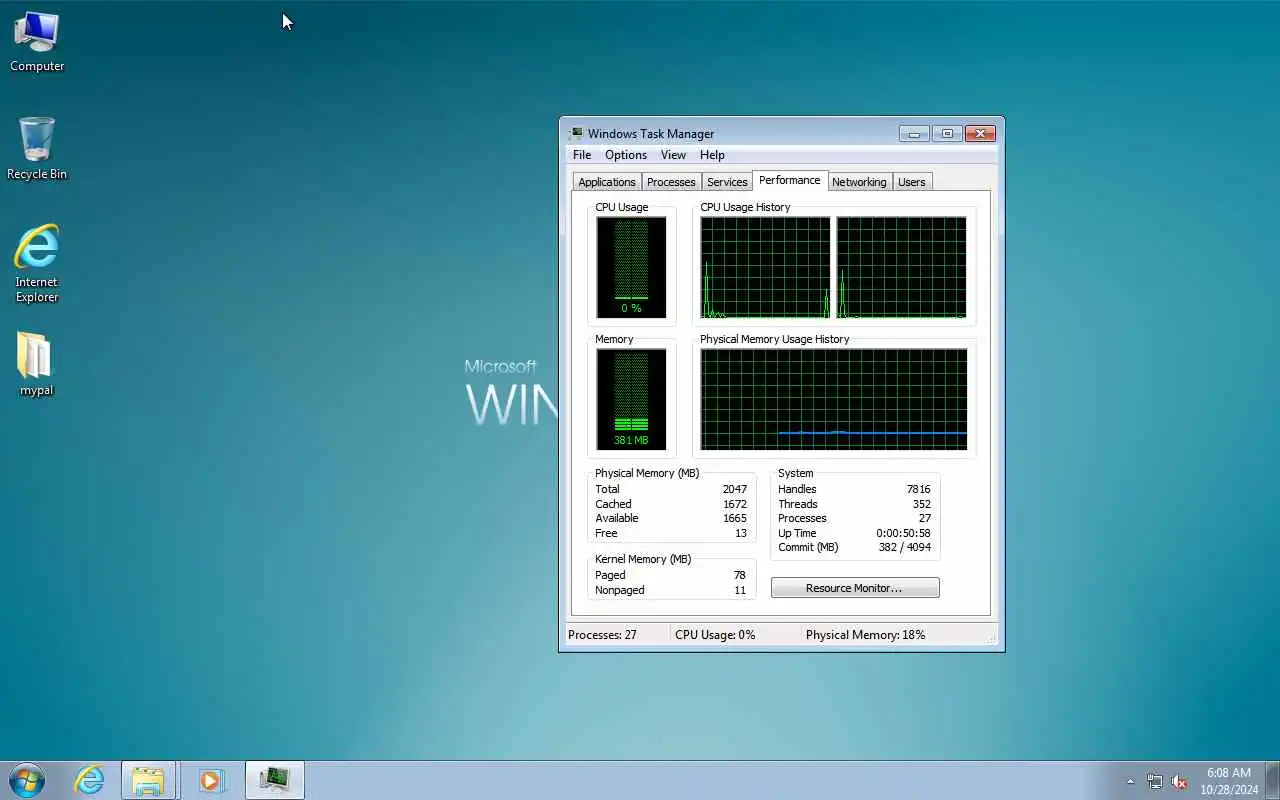Select the Performance tab

[790, 180]
